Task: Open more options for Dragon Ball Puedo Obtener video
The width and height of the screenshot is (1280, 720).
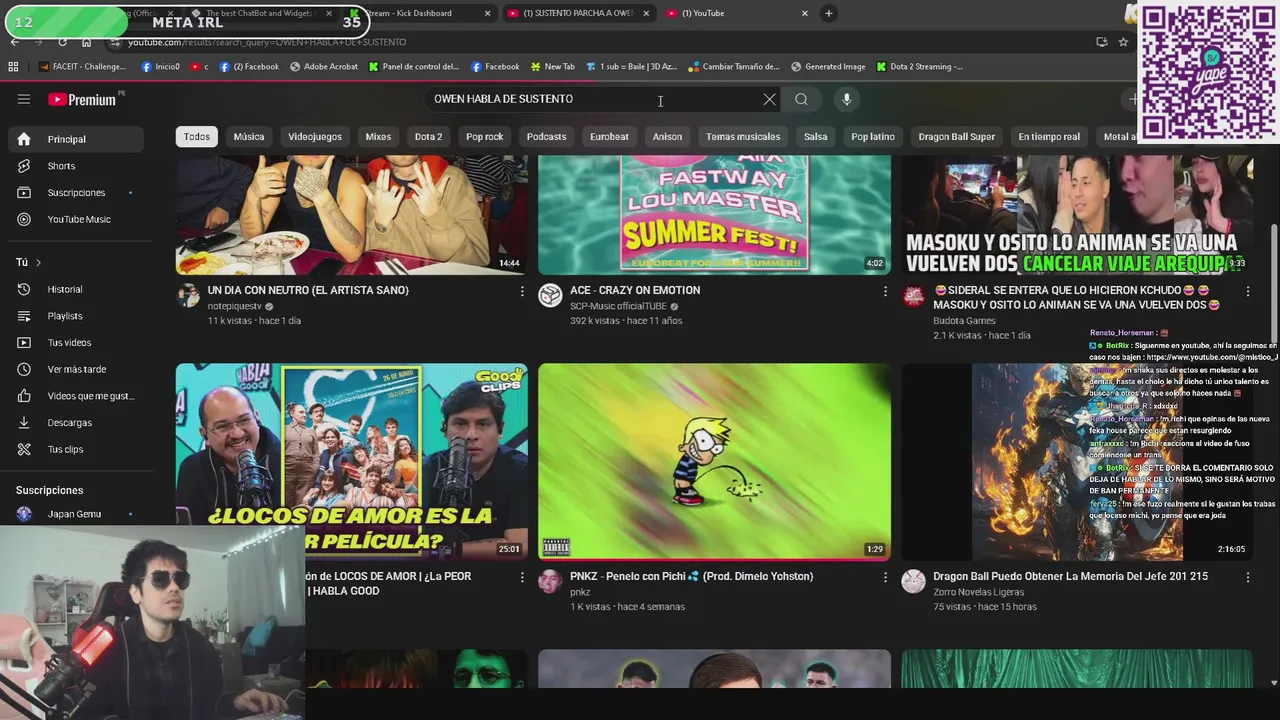Action: coord(1247,577)
